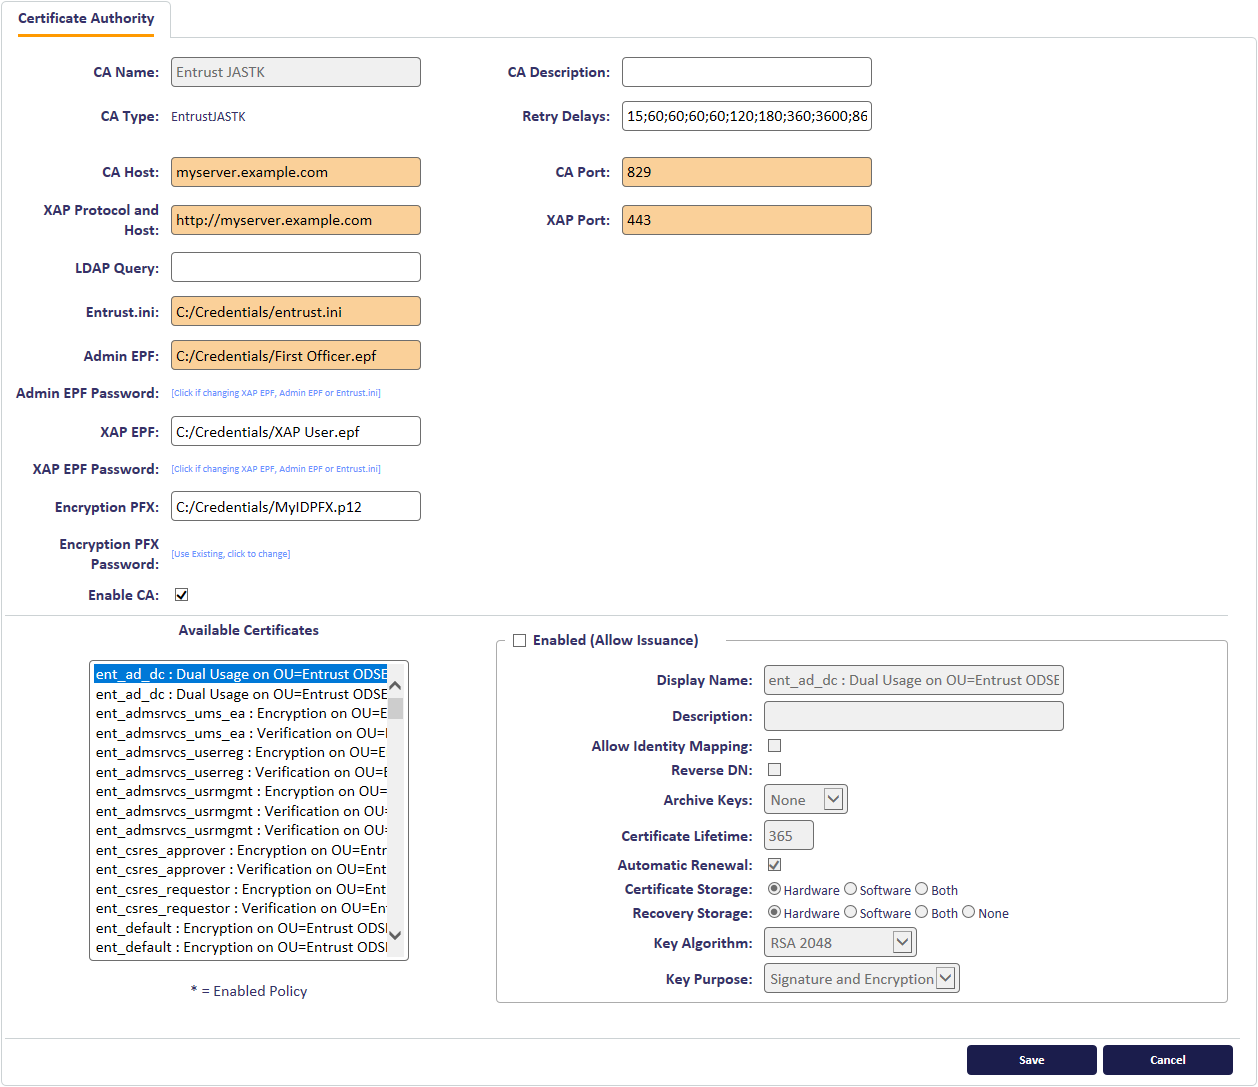Click the certificate list scrollbar thumb
Viewport: 1258px width, 1087px height.
(395, 708)
